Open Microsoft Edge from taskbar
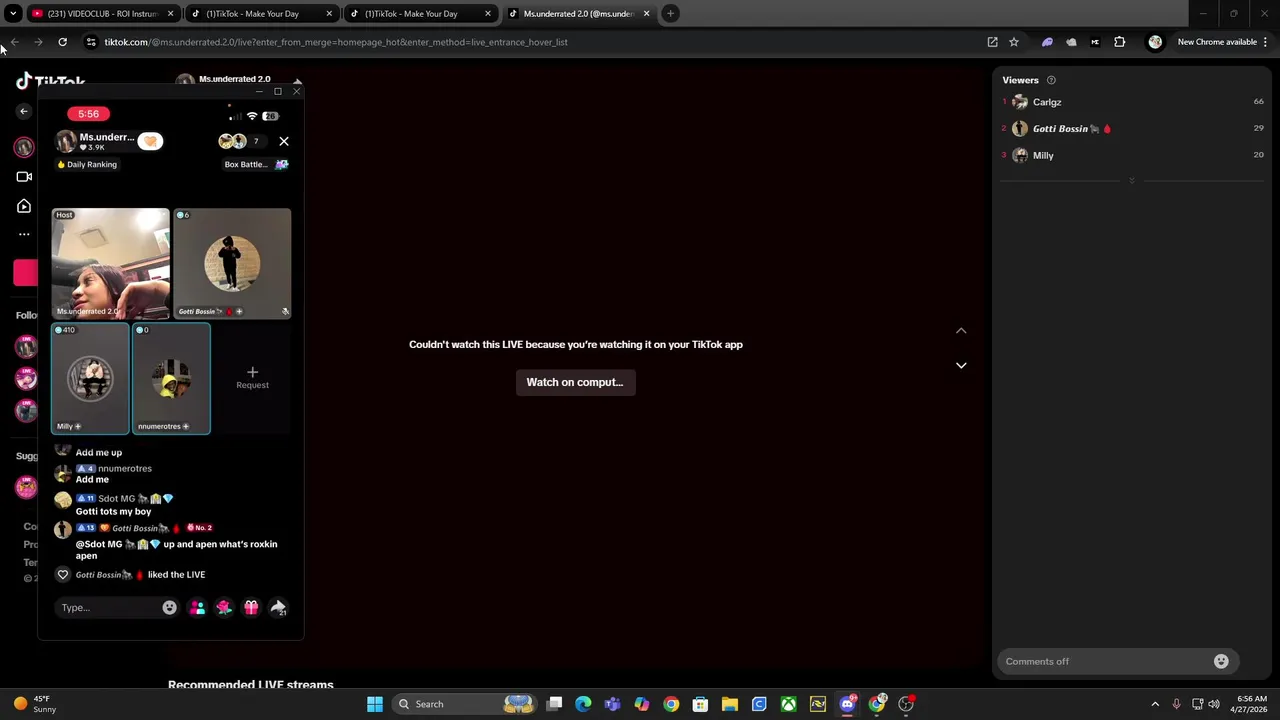Screen dimensions: 1280x720 [584, 704]
